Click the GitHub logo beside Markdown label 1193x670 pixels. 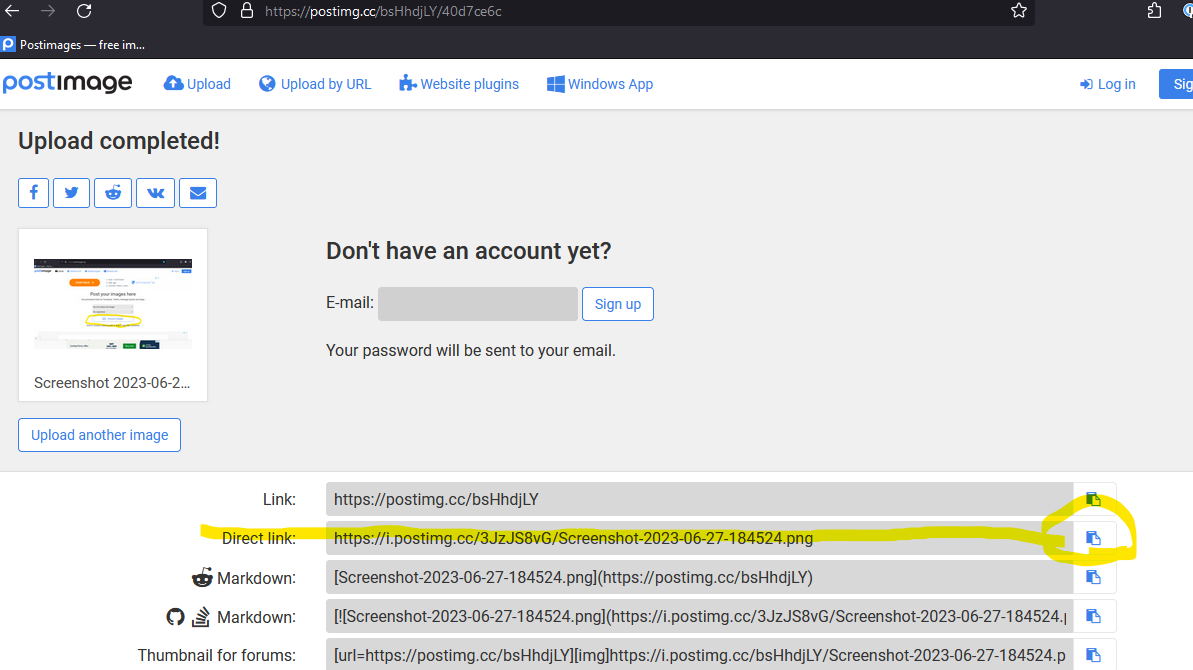176,617
